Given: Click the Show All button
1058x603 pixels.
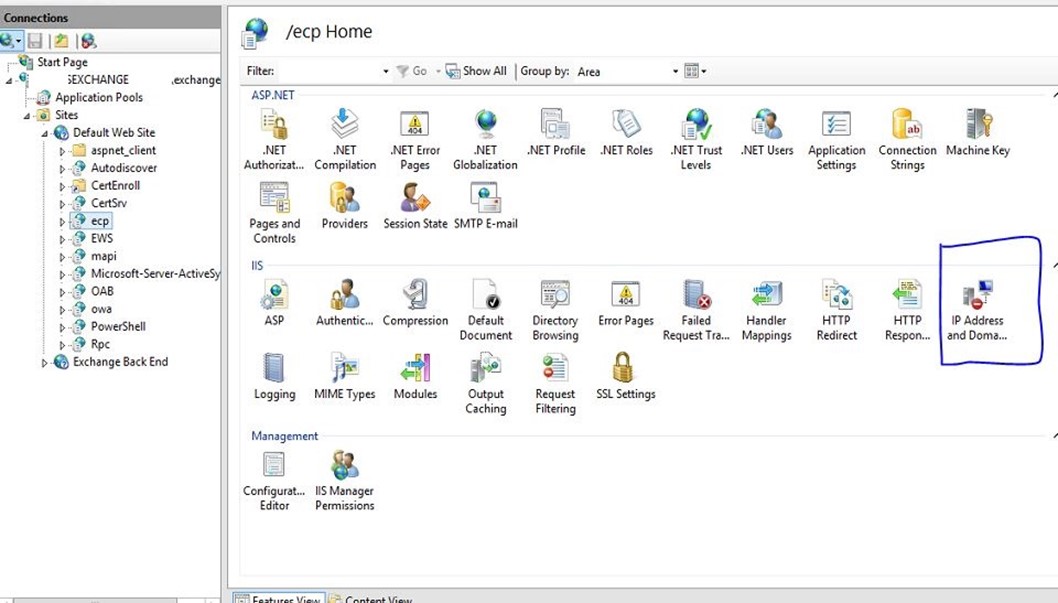Looking at the screenshot, I should pos(476,71).
